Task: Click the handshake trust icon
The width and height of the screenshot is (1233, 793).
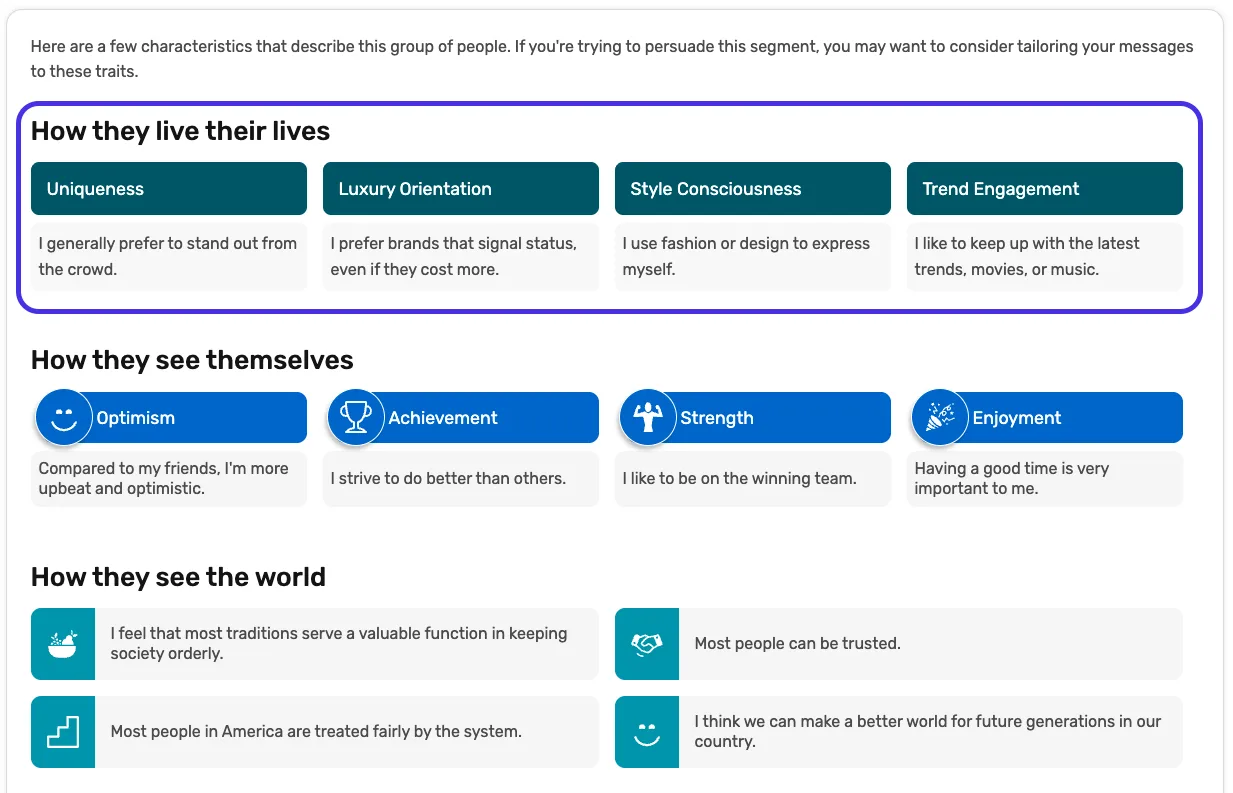Action: 647,644
